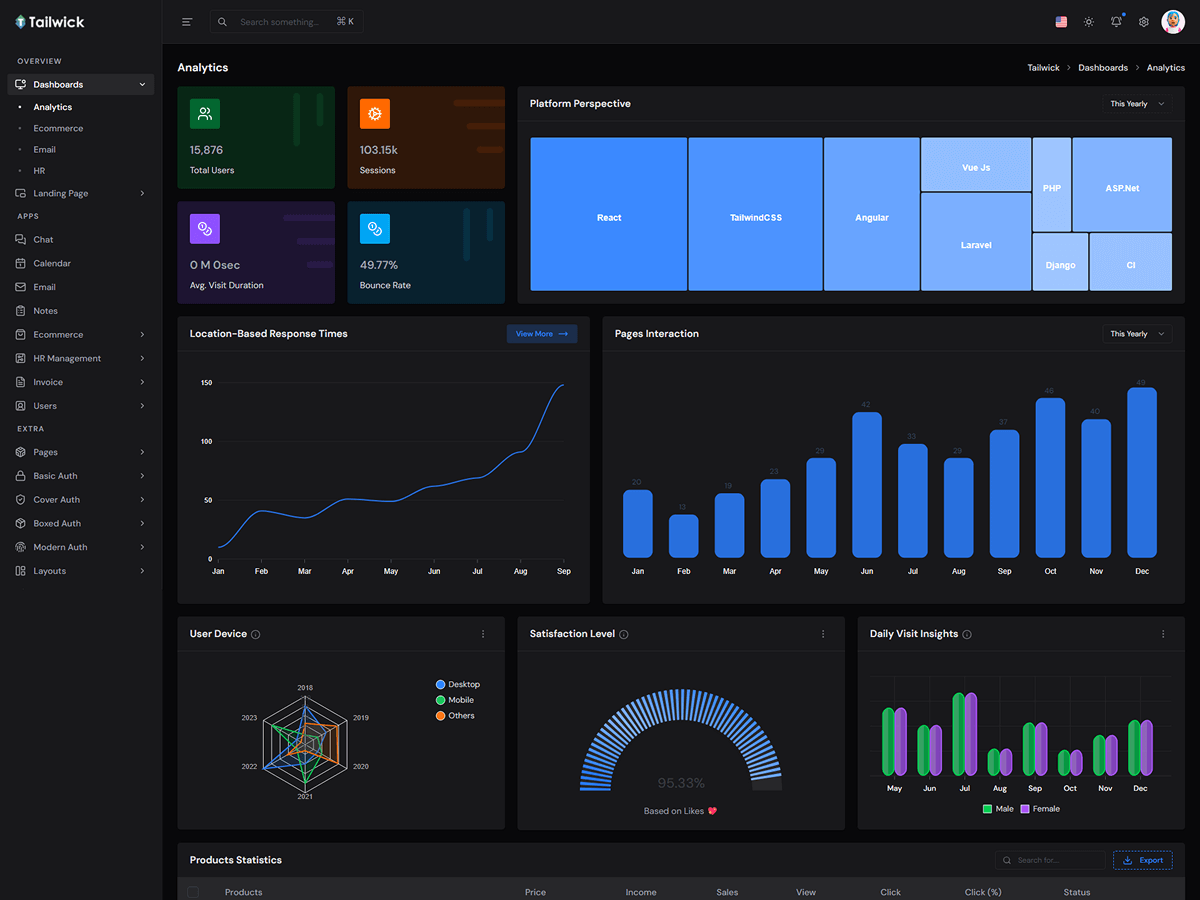Click the View More button
1200x900 pixels.
(542, 334)
